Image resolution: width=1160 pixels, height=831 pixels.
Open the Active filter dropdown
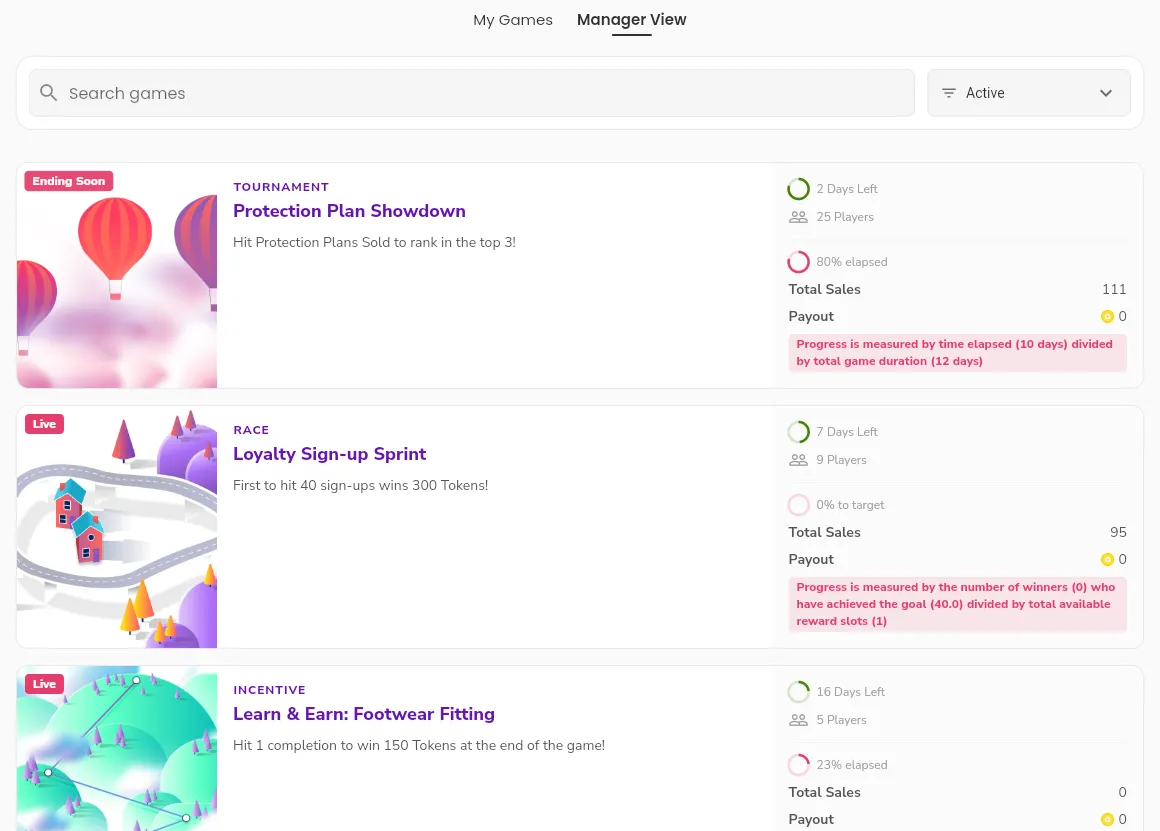pyautogui.click(x=1028, y=93)
